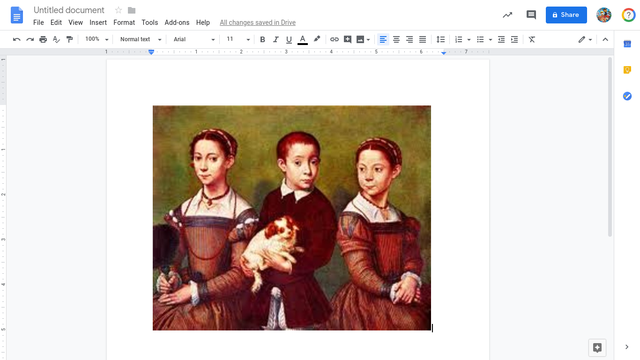Image resolution: width=640 pixels, height=360 pixels.
Task: Open line spacing options
Action: 441,40
